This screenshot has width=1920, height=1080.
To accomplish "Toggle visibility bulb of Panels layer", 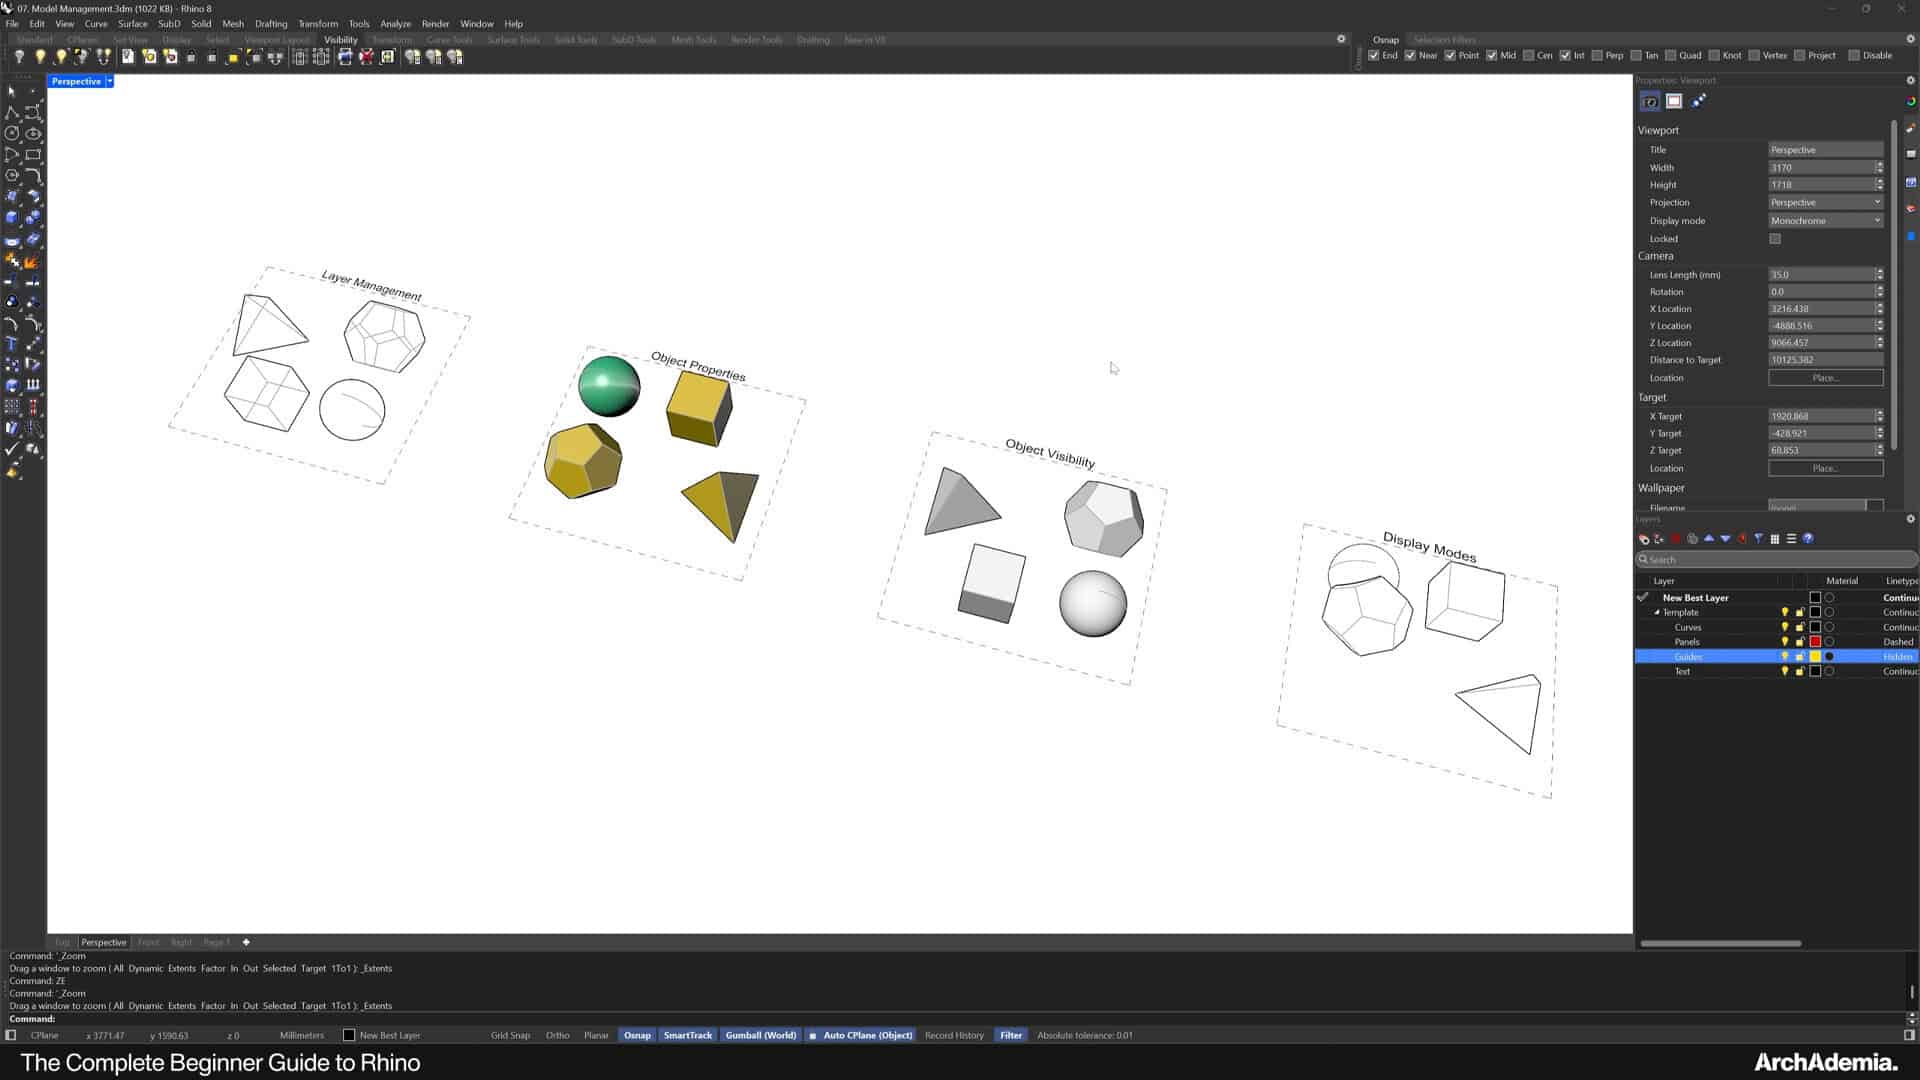I will (1785, 642).
